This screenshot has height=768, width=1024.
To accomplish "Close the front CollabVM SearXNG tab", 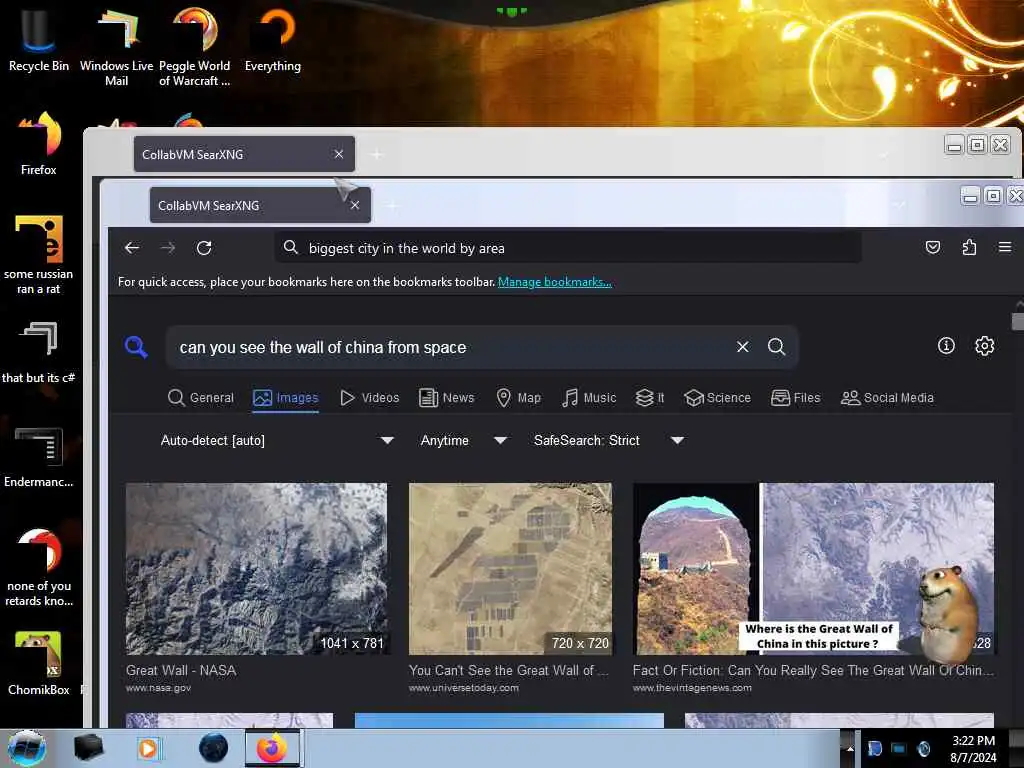I will coord(355,205).
